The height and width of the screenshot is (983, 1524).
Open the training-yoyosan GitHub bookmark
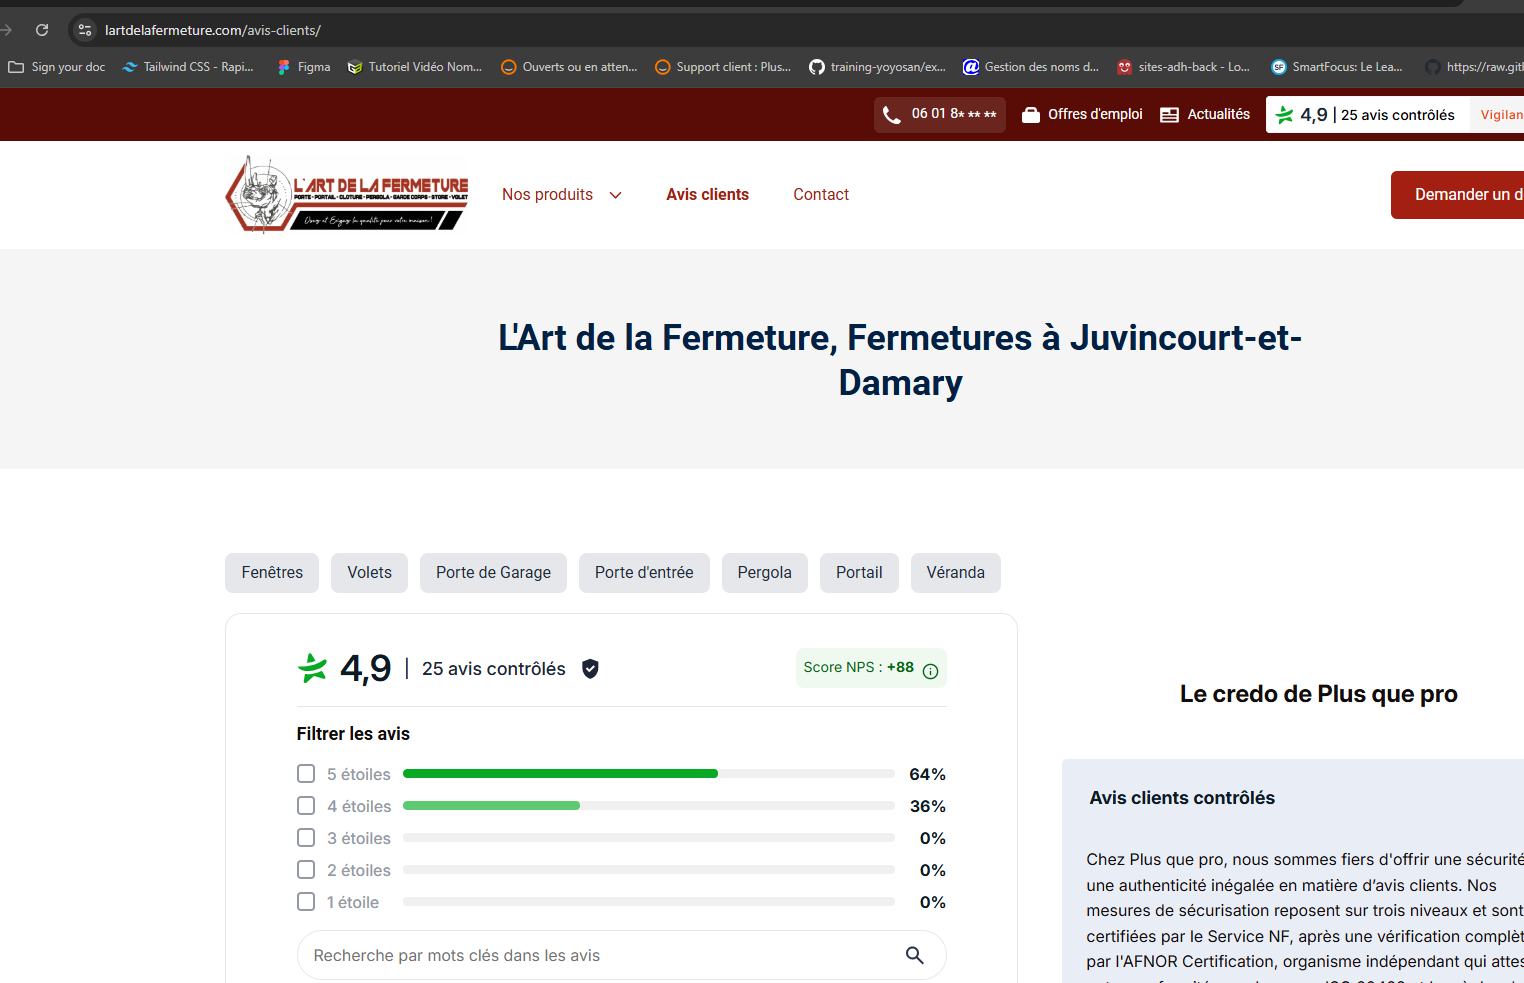tap(877, 67)
